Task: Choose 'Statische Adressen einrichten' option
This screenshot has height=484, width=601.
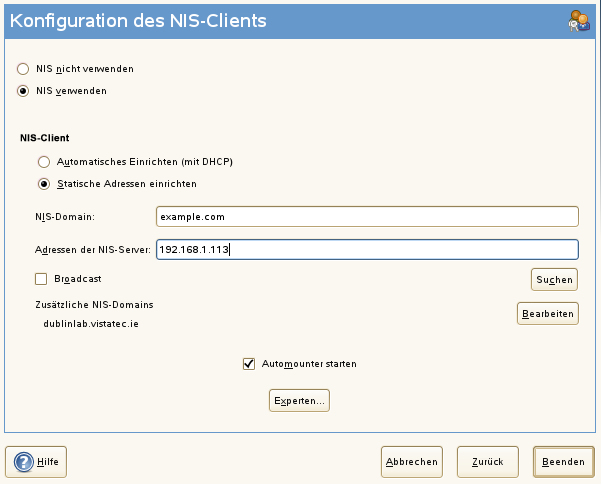Action: [x=43, y=183]
